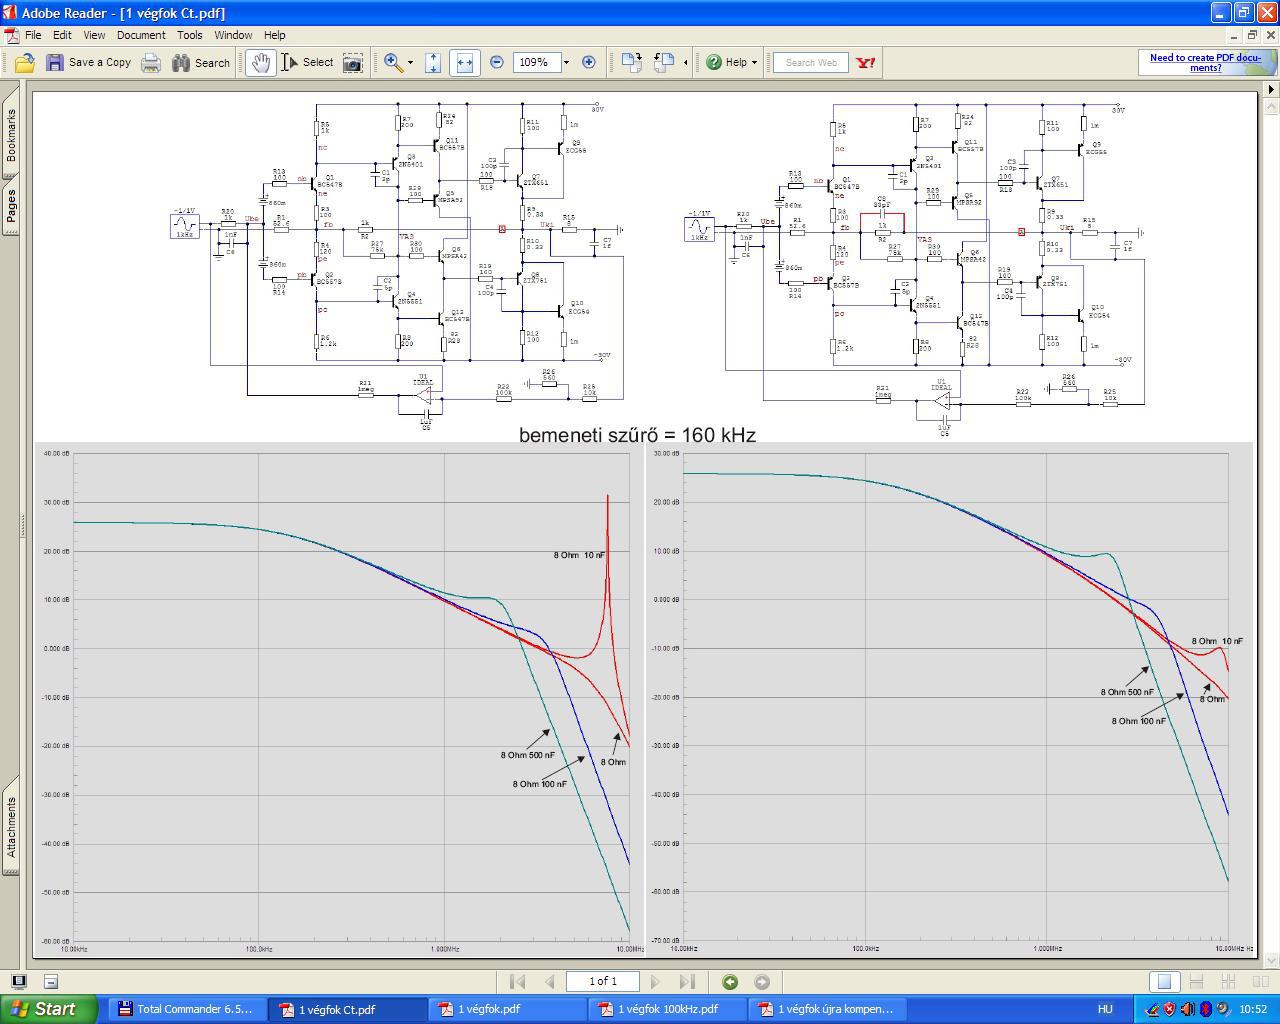This screenshot has height=1024, width=1280.
Task: Hide toolbars using the status bar icon
Action: pyautogui.click(x=51, y=982)
